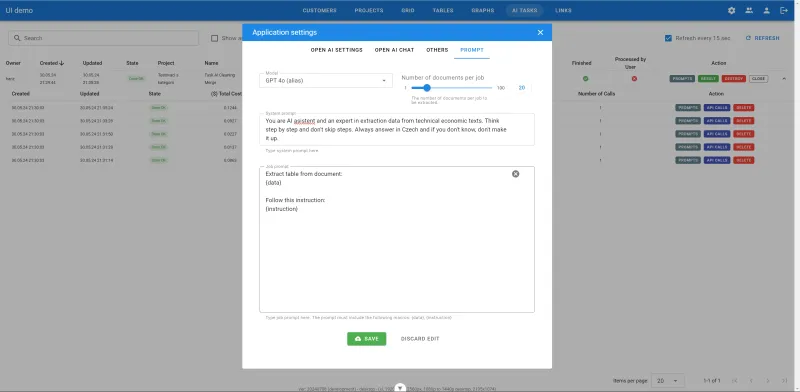The image size is (800, 392).
Task: Click API Calls in the last job row
Action: (717, 160)
